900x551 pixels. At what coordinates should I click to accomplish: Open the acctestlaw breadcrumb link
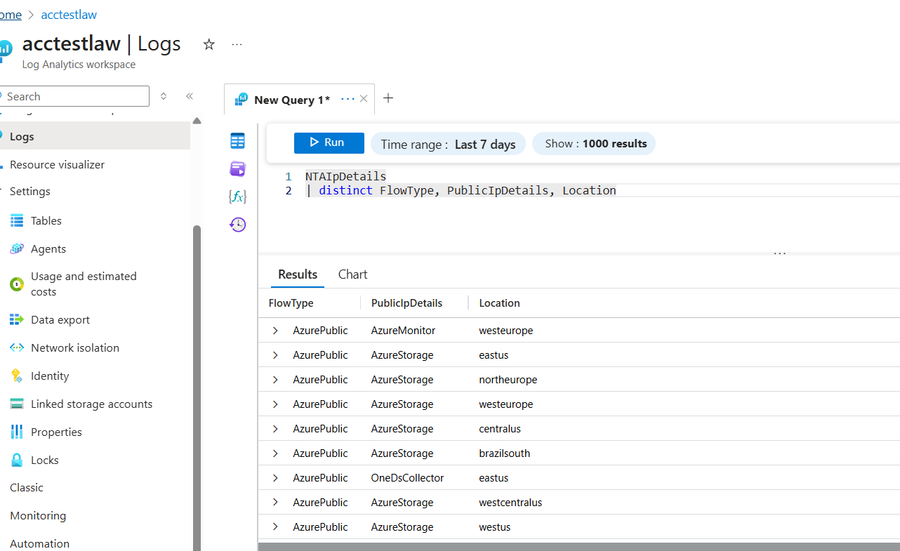(x=69, y=15)
